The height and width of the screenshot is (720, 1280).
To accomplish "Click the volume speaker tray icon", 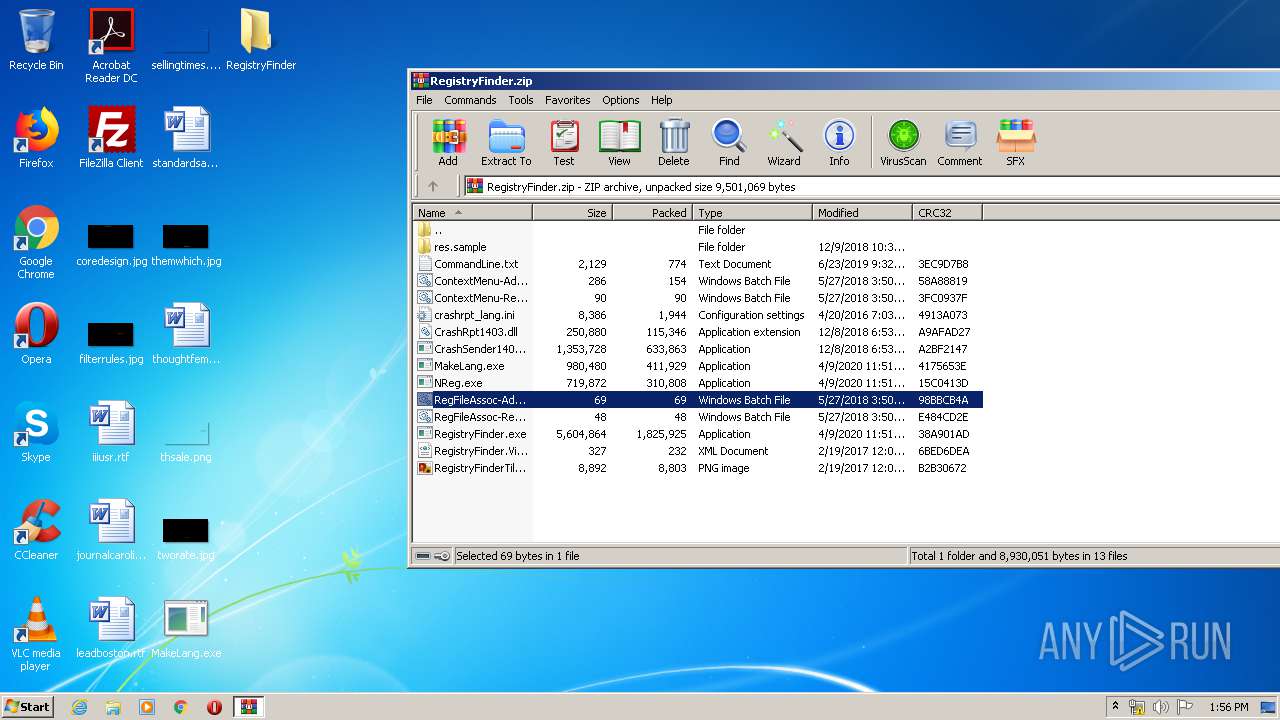I will pyautogui.click(x=1160, y=707).
